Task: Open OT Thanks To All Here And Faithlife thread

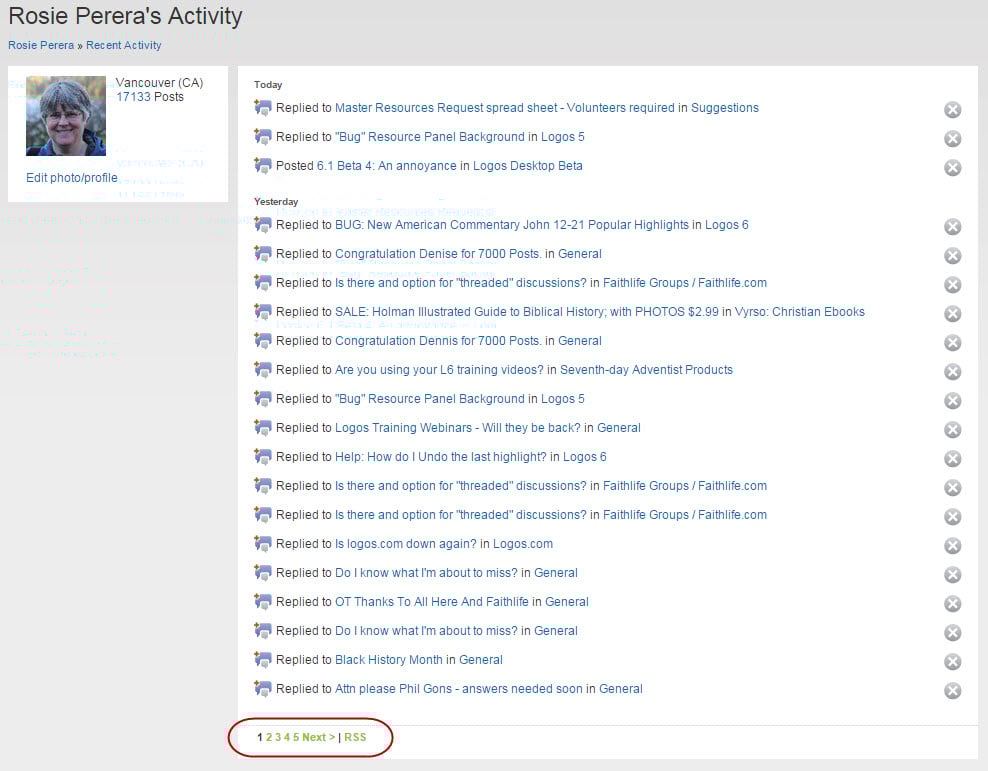Action: [x=432, y=602]
